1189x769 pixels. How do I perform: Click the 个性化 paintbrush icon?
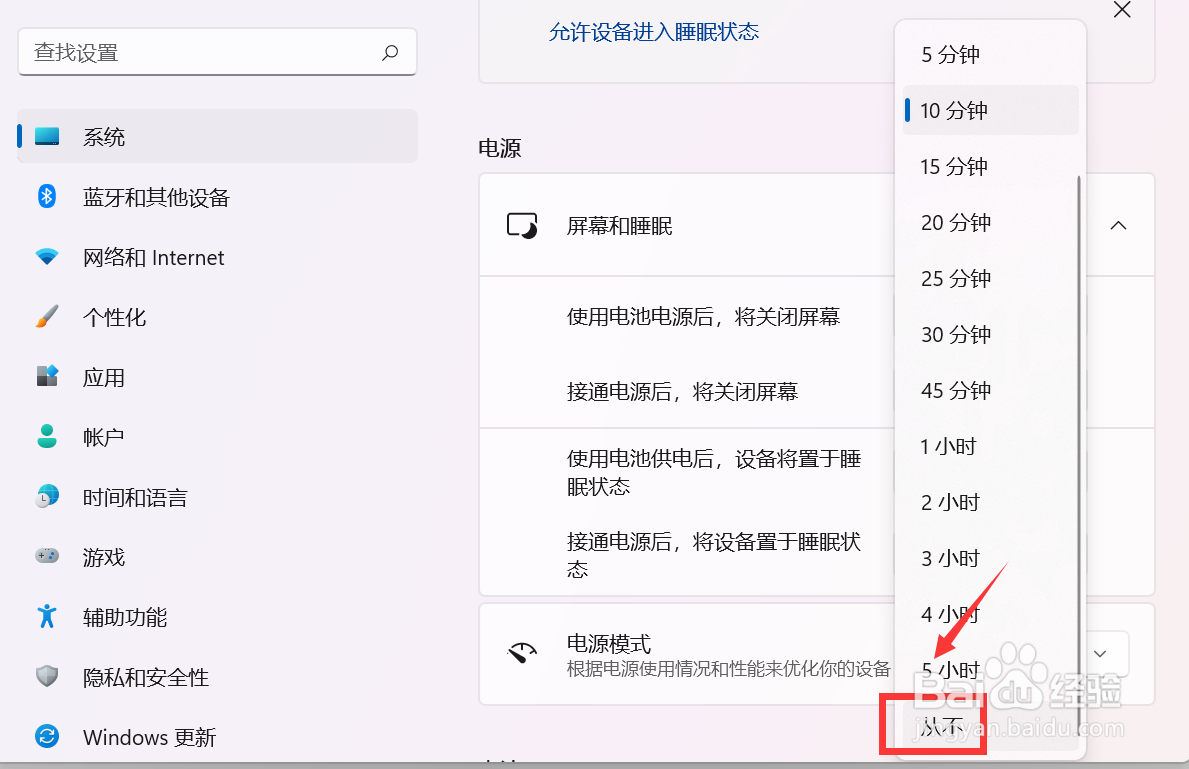tap(47, 317)
